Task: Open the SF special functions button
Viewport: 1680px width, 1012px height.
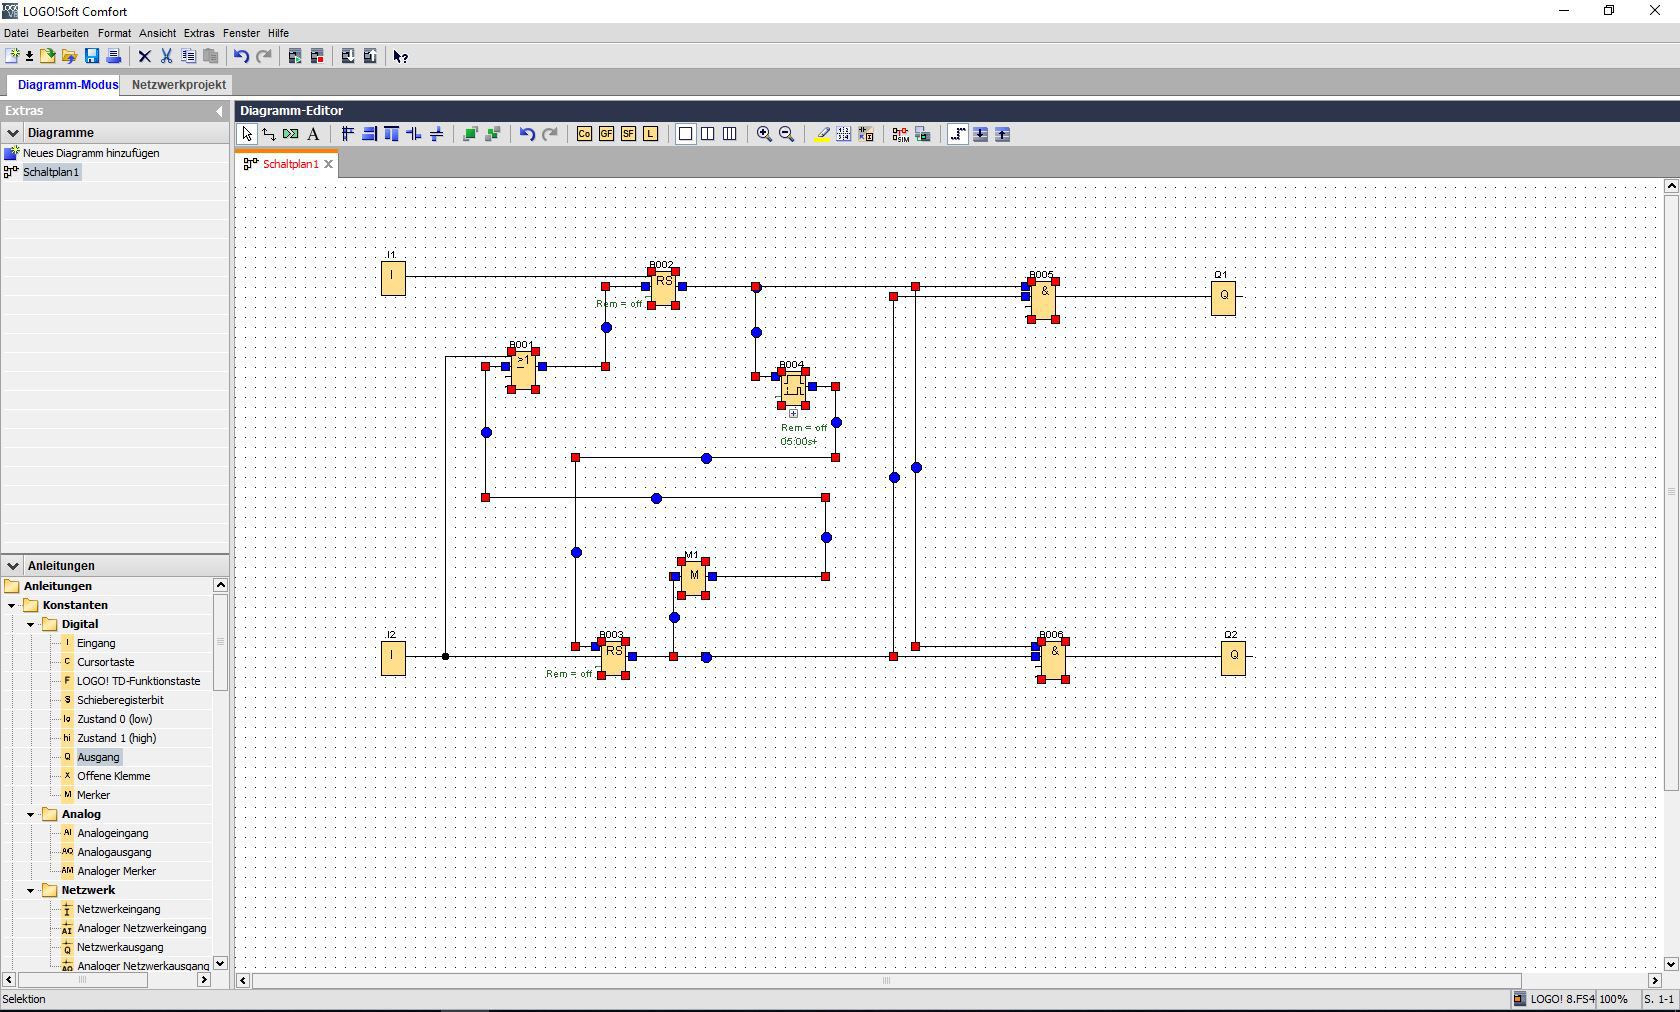Action: pos(628,134)
